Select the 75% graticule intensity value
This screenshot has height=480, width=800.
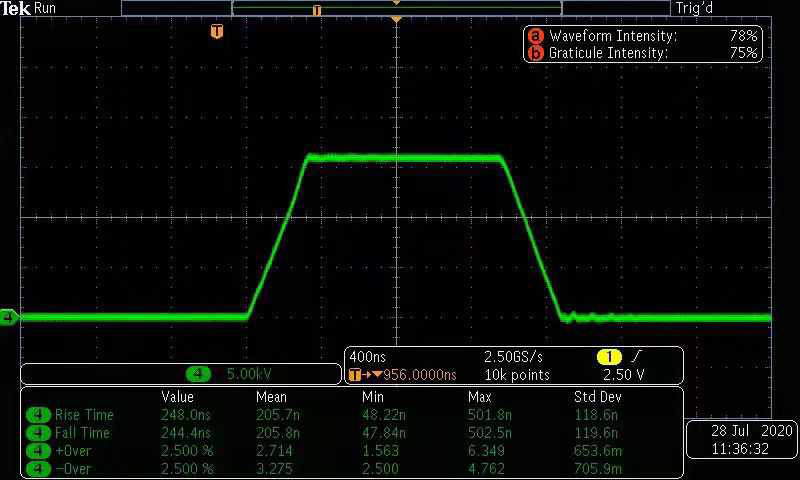(x=743, y=53)
